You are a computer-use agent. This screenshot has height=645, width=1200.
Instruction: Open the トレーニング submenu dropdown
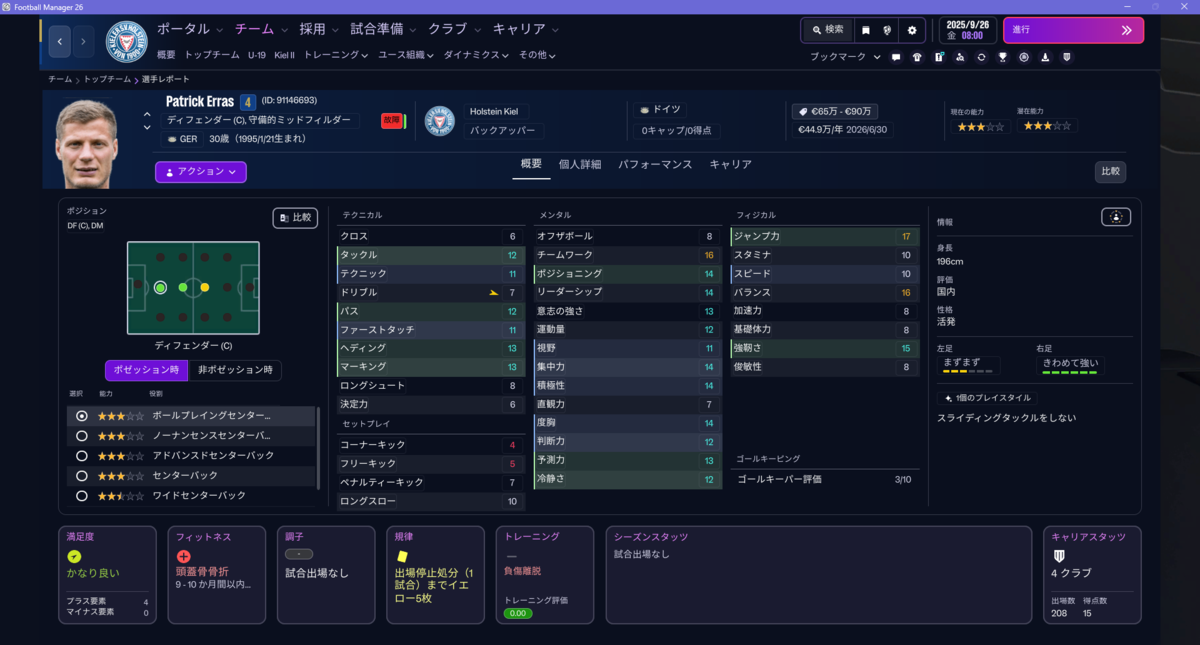coord(336,55)
